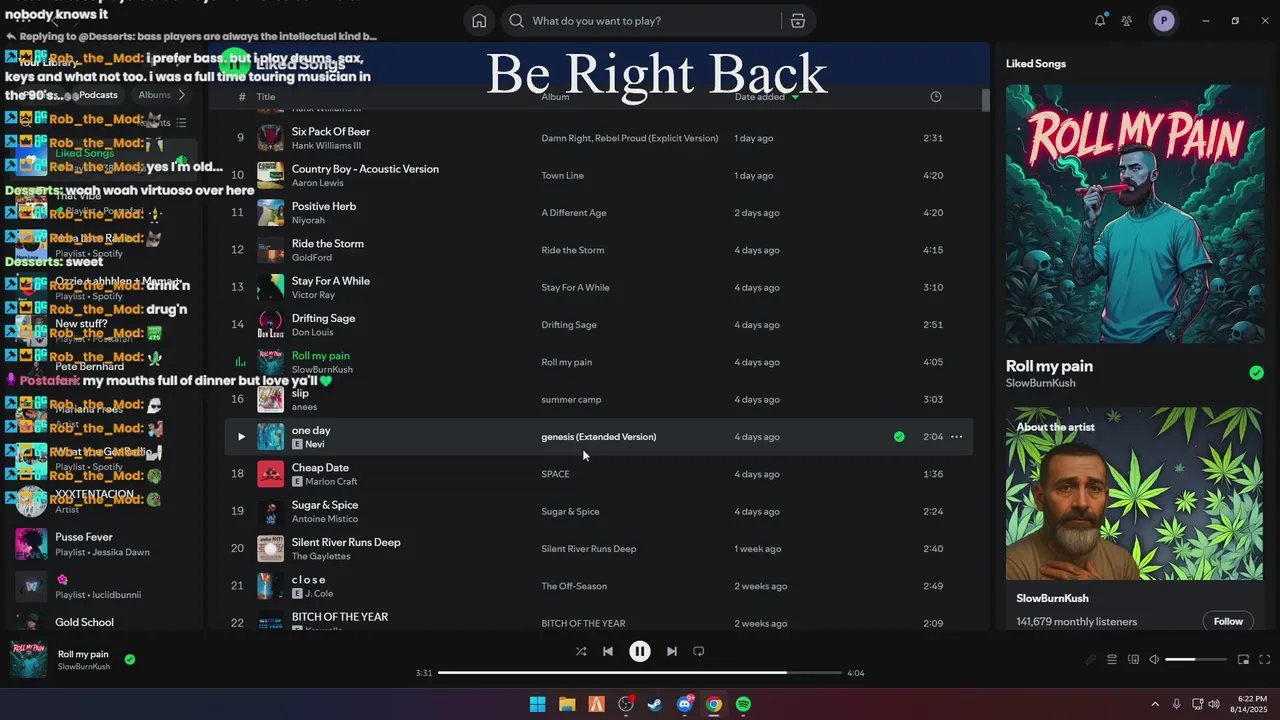The width and height of the screenshot is (1280, 720).
Task: Open the lyrics microphone icon
Action: click(x=1090, y=660)
